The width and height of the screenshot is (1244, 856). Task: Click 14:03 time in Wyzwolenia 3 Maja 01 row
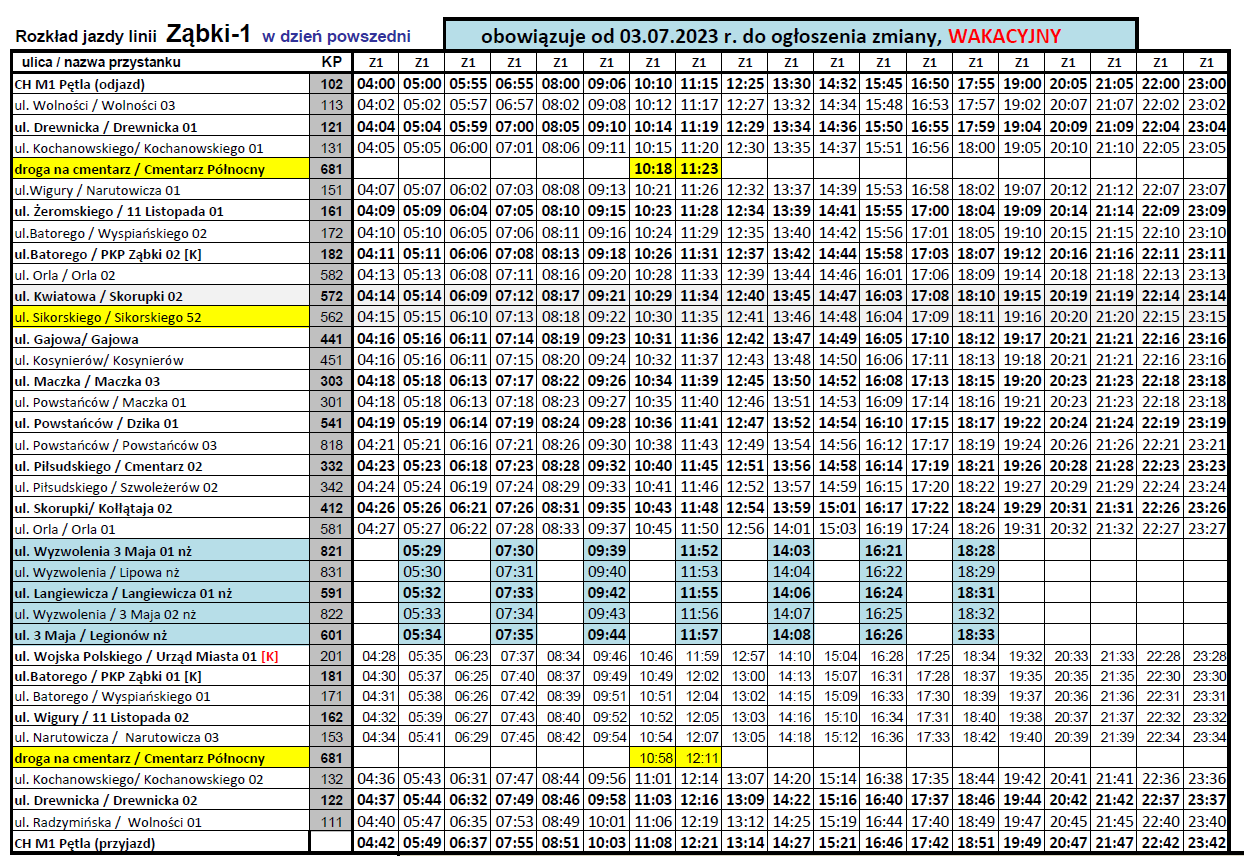[791, 551]
